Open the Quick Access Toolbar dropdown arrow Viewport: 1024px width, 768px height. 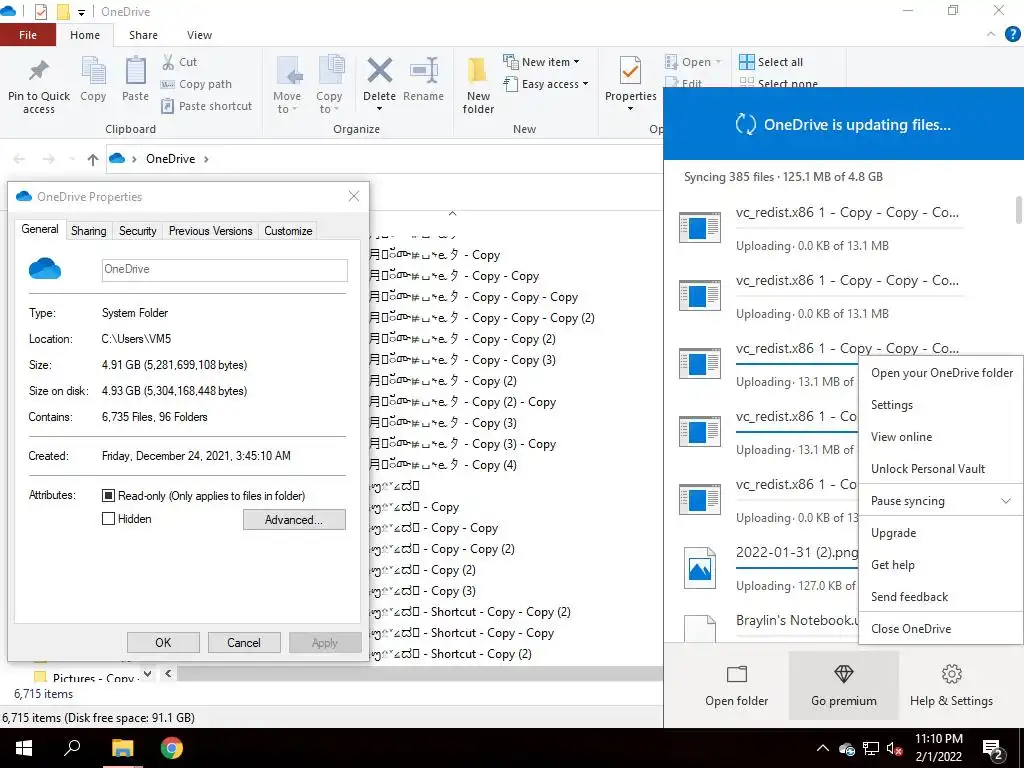tap(81, 12)
